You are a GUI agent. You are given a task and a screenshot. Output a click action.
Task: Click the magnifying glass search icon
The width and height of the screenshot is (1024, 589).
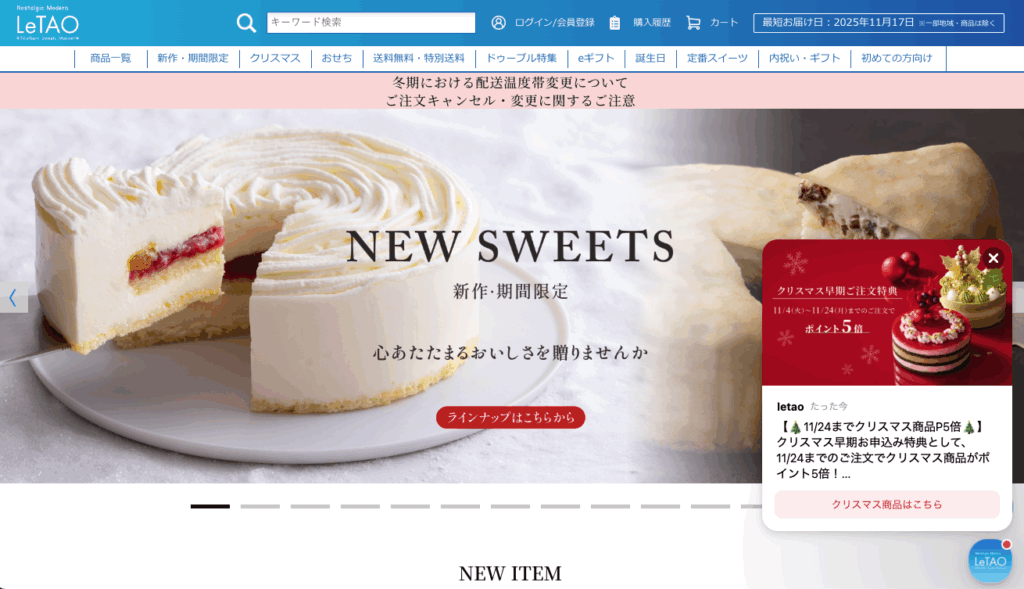(246, 23)
